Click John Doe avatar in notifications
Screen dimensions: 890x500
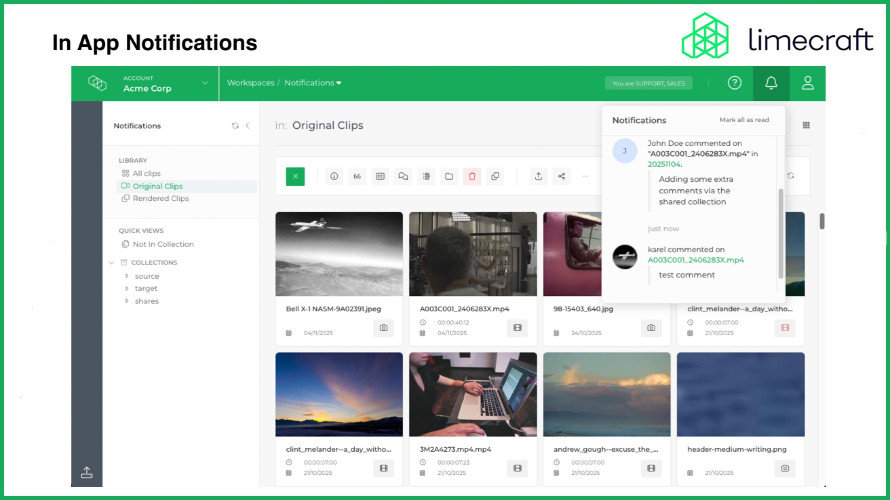click(x=624, y=151)
